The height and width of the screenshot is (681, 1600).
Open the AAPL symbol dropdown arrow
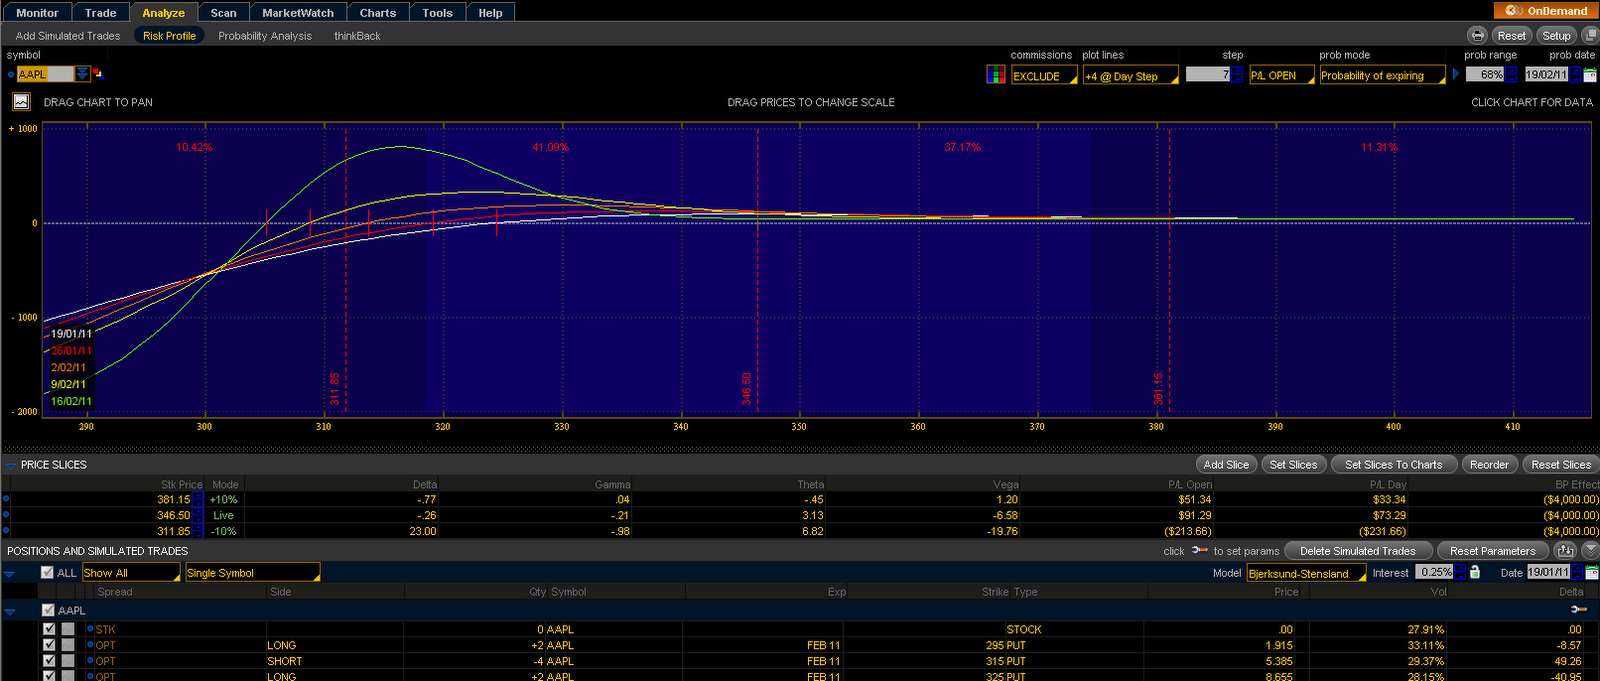[82, 74]
